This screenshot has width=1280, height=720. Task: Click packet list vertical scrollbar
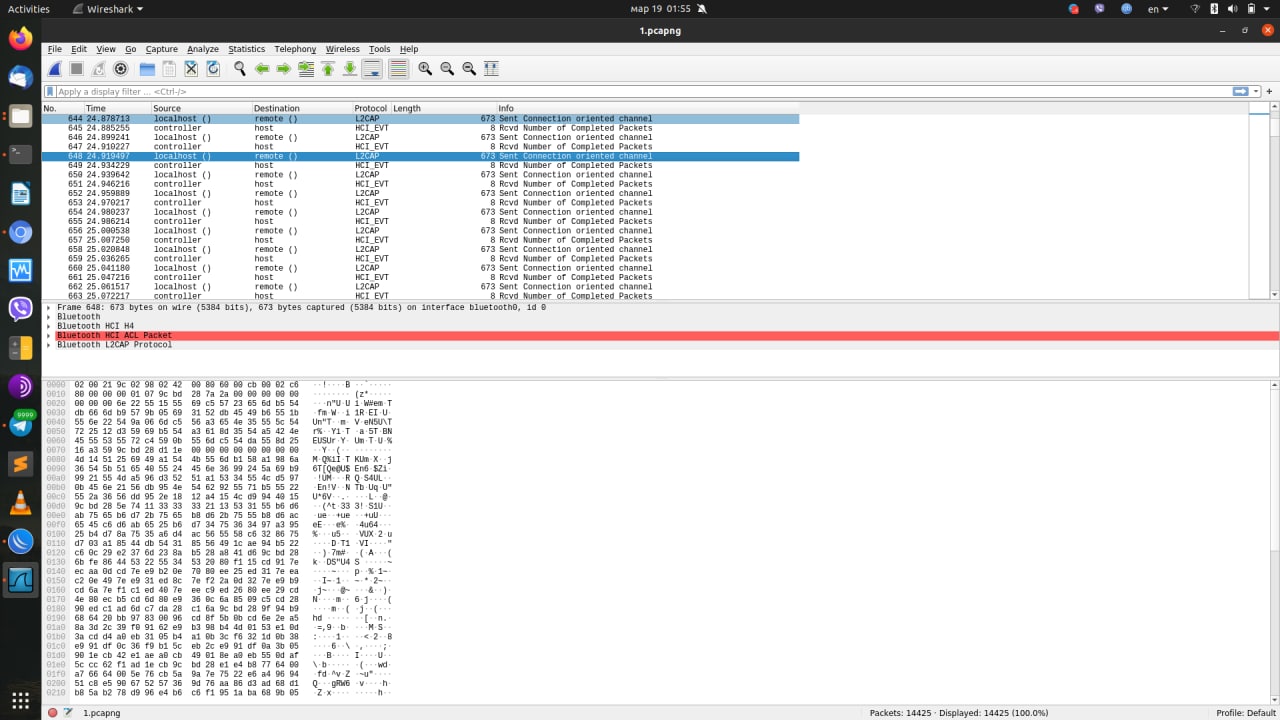[1273, 206]
